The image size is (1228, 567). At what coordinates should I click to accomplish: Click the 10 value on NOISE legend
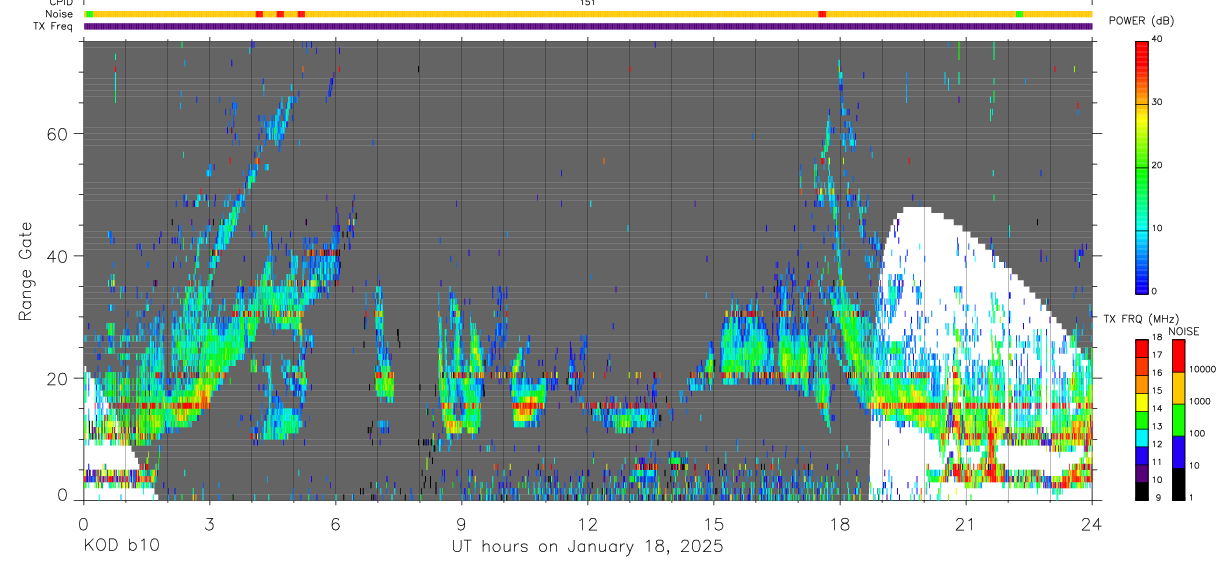click(1193, 465)
